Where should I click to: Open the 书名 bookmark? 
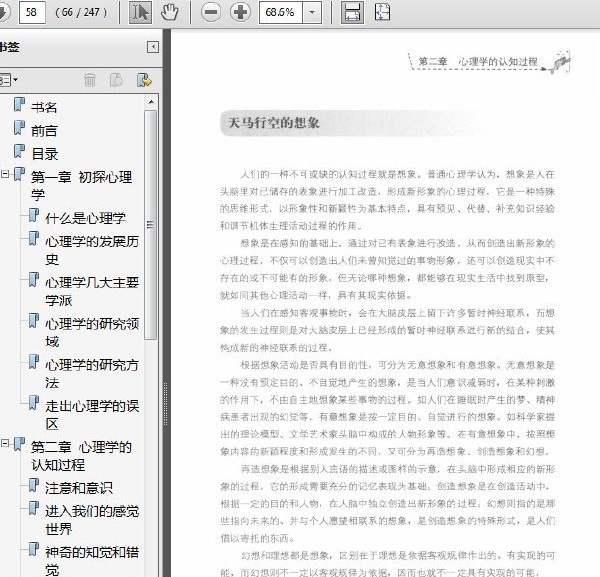[44, 108]
